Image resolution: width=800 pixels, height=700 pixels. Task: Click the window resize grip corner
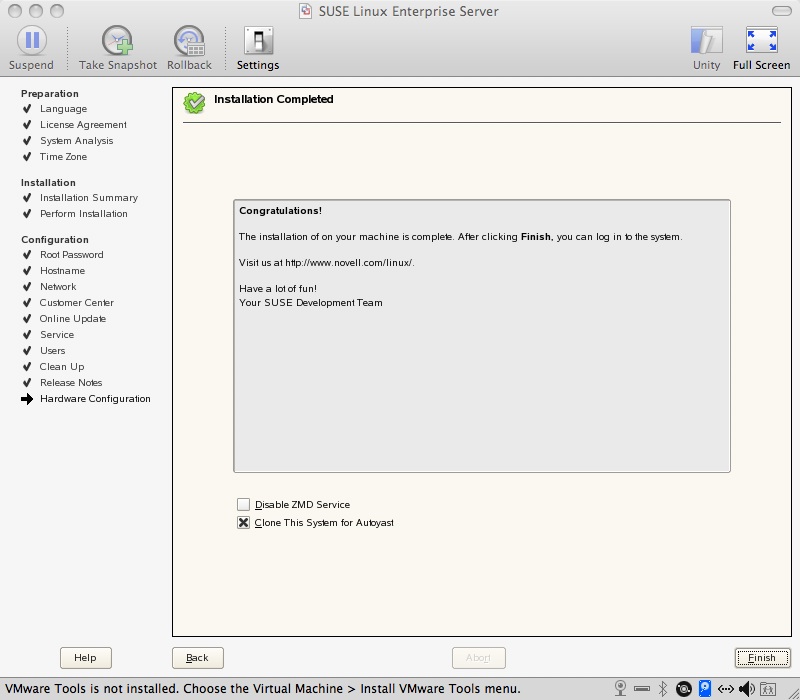click(793, 693)
